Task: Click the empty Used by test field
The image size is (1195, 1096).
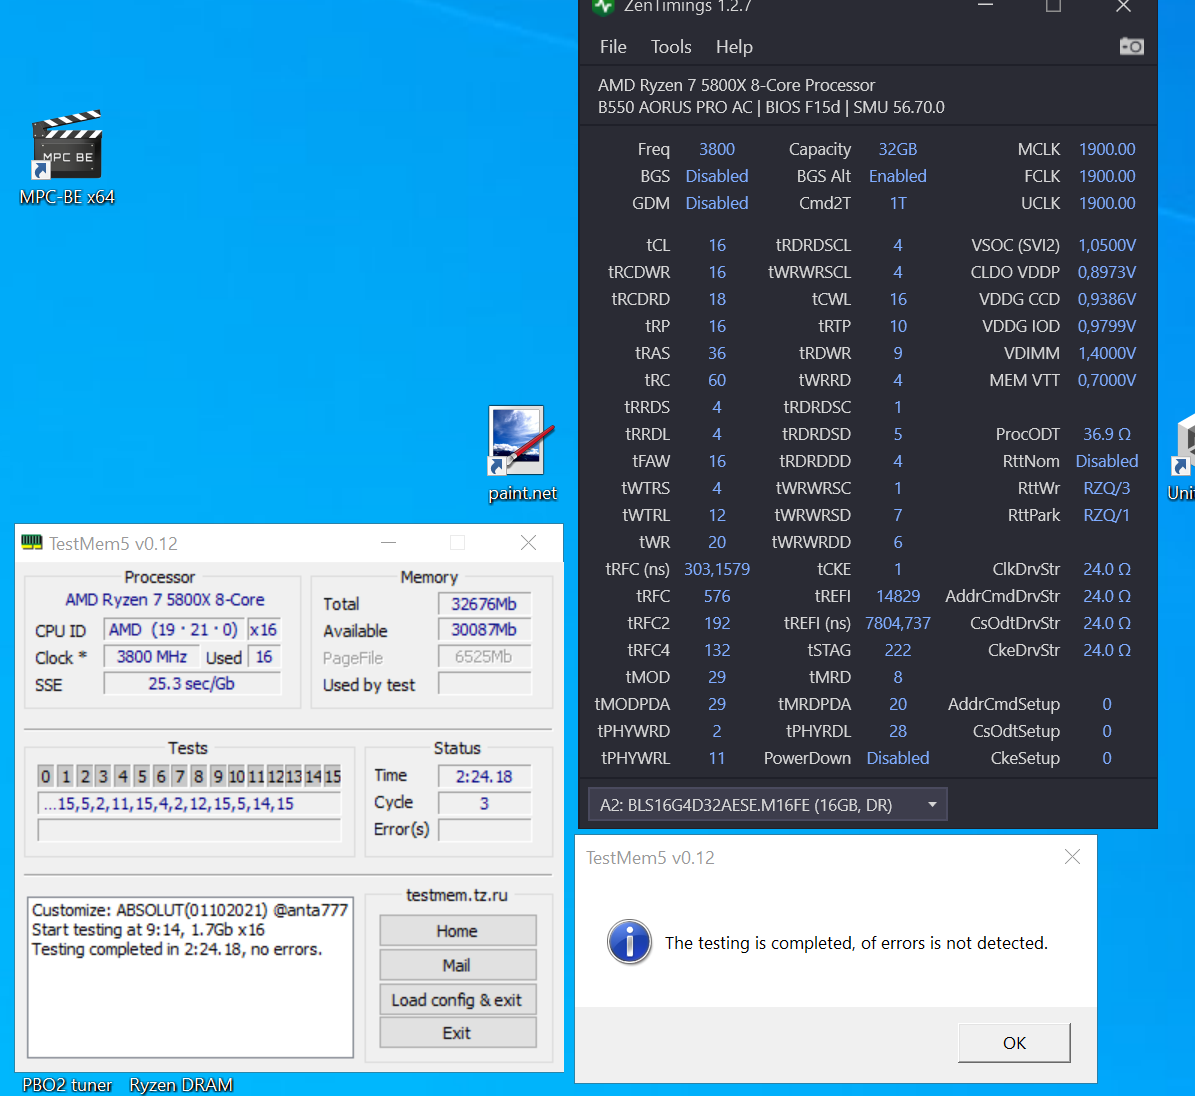Action: 484,684
